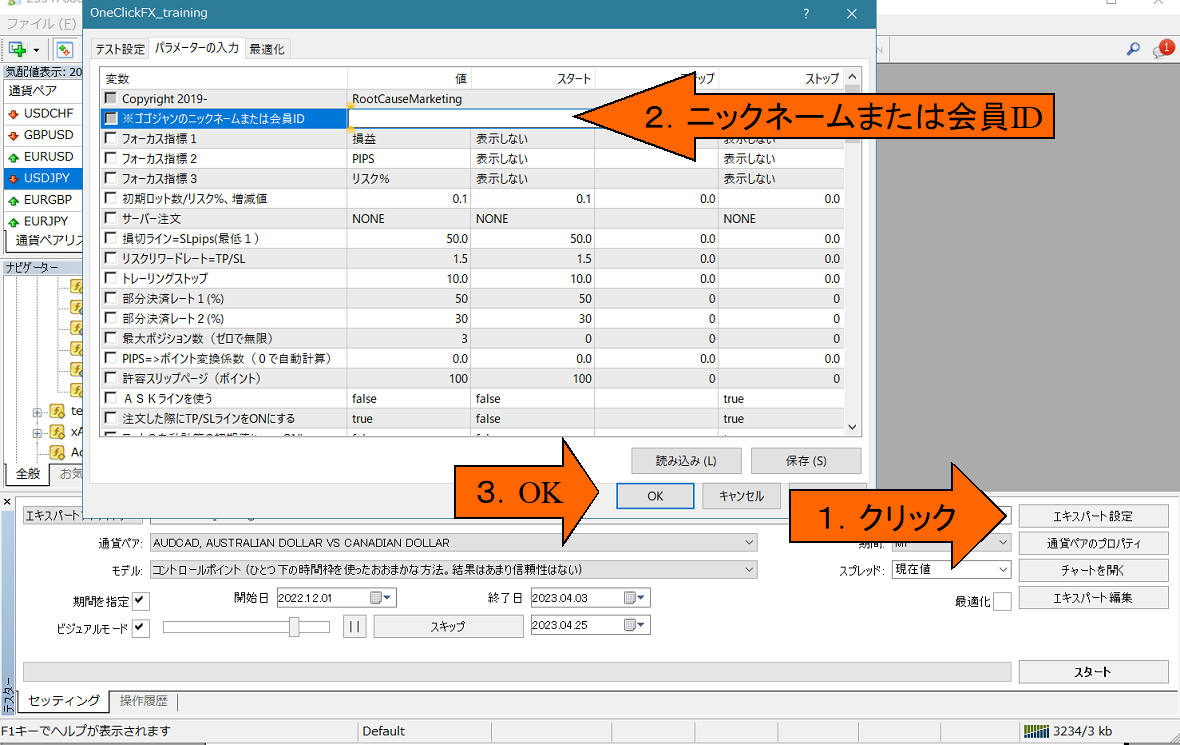Screen dimensions: 1180x745
Task: Open the dropdown arrow beside new chart icon
Action: (x=36, y=50)
